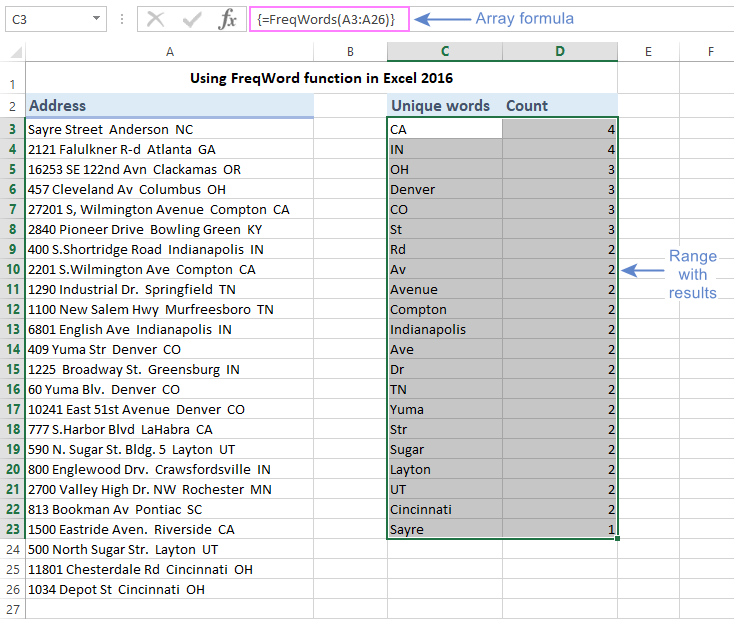Select cell '2121 Falulkner R-d Atlanta GA'
Viewport: 734px width, 619px height.
tap(169, 149)
